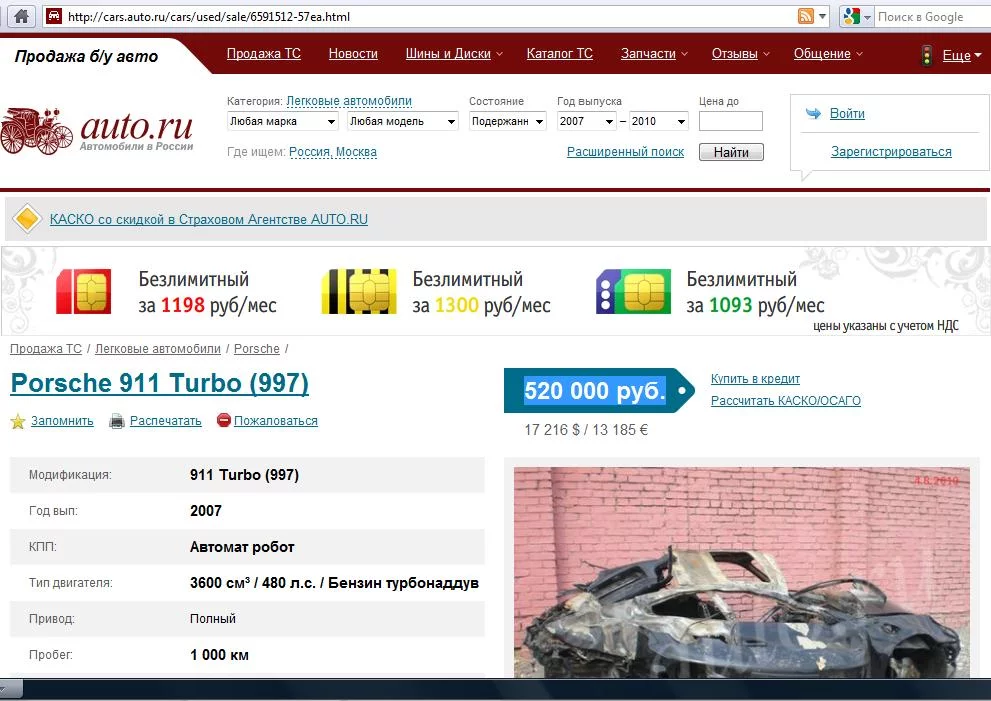Screen dimensions: 991x701
Task: Expand the Запчасти submenu arrow
Action: click(684, 54)
